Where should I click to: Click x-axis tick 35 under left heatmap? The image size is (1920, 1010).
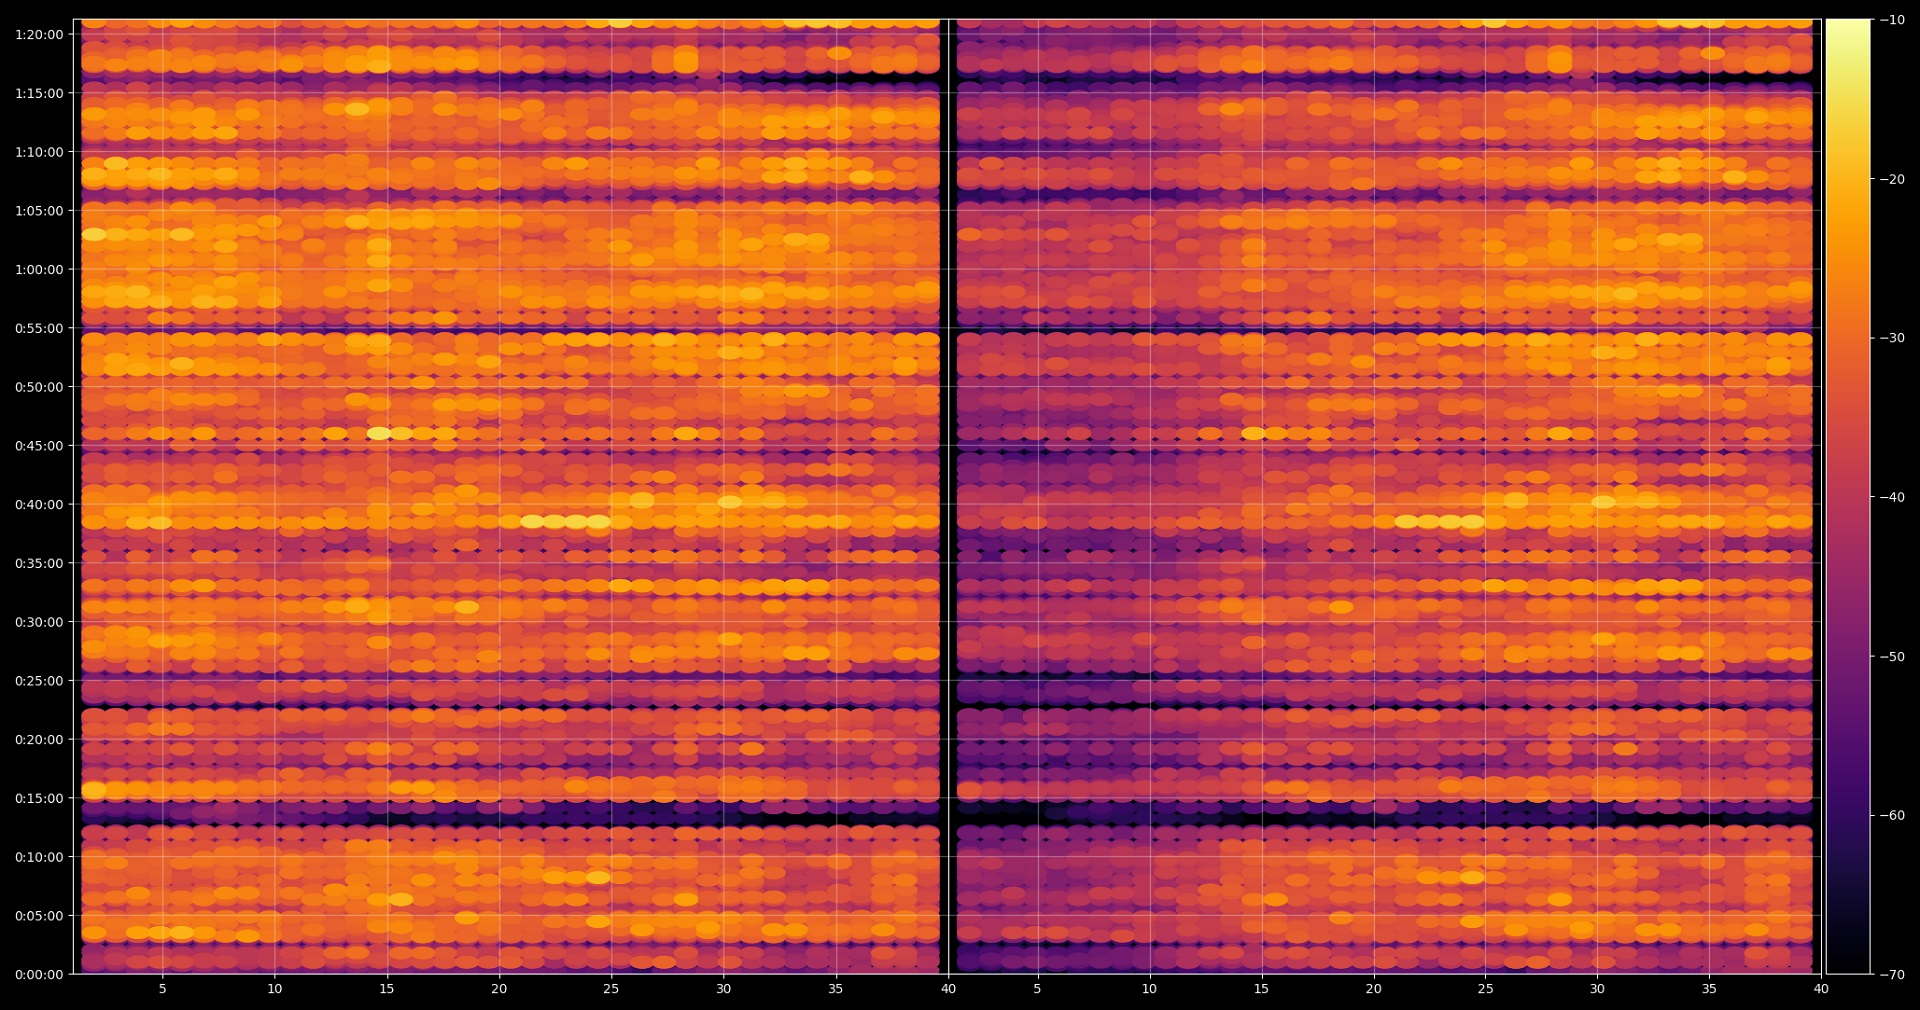click(x=836, y=989)
